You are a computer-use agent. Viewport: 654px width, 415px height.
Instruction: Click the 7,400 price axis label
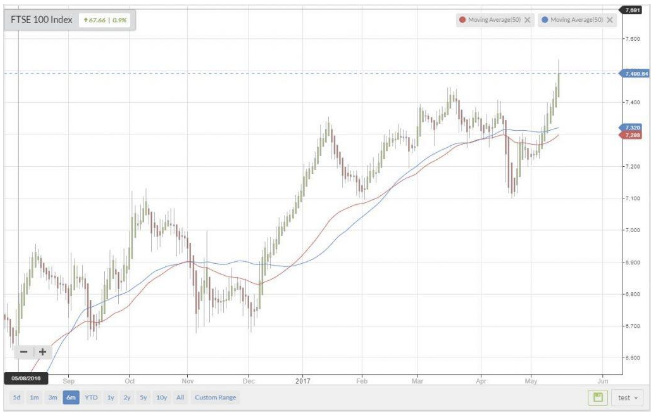click(x=632, y=102)
